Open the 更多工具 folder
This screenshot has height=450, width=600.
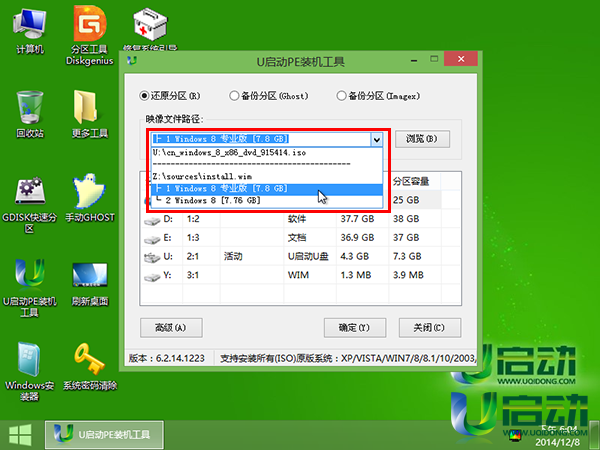point(90,114)
